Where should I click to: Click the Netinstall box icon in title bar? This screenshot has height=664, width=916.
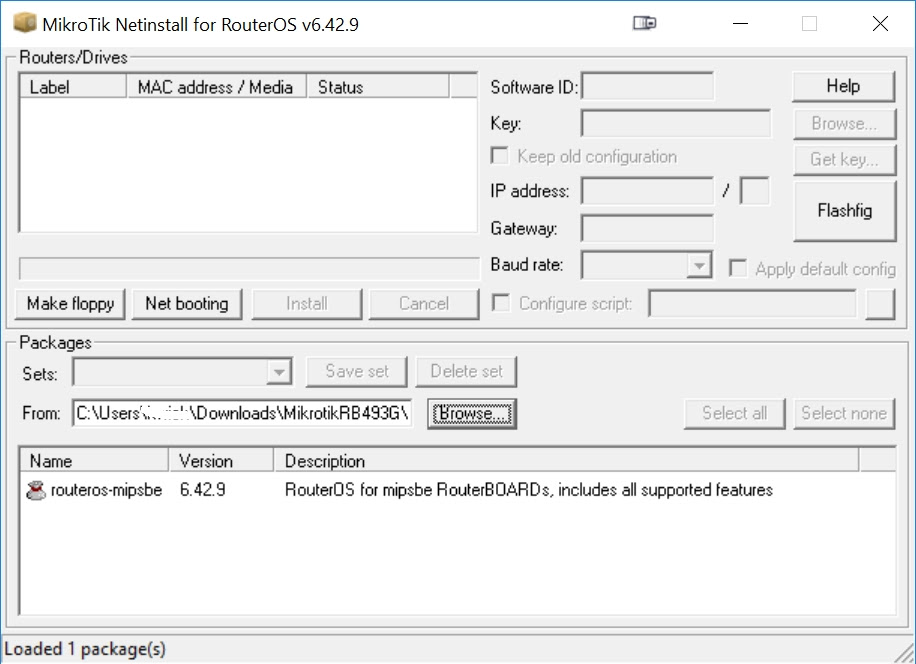click(x=25, y=23)
